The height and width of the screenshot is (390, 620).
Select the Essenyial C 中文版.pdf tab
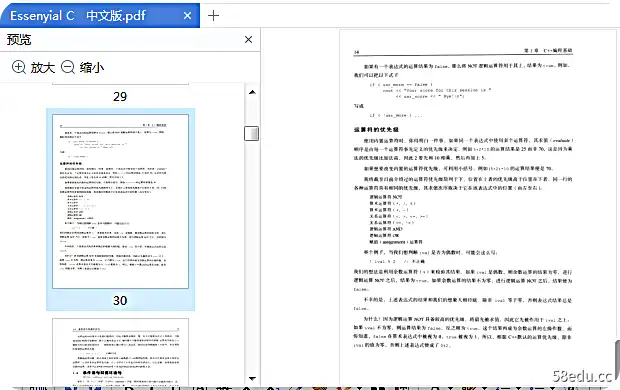[100, 15]
